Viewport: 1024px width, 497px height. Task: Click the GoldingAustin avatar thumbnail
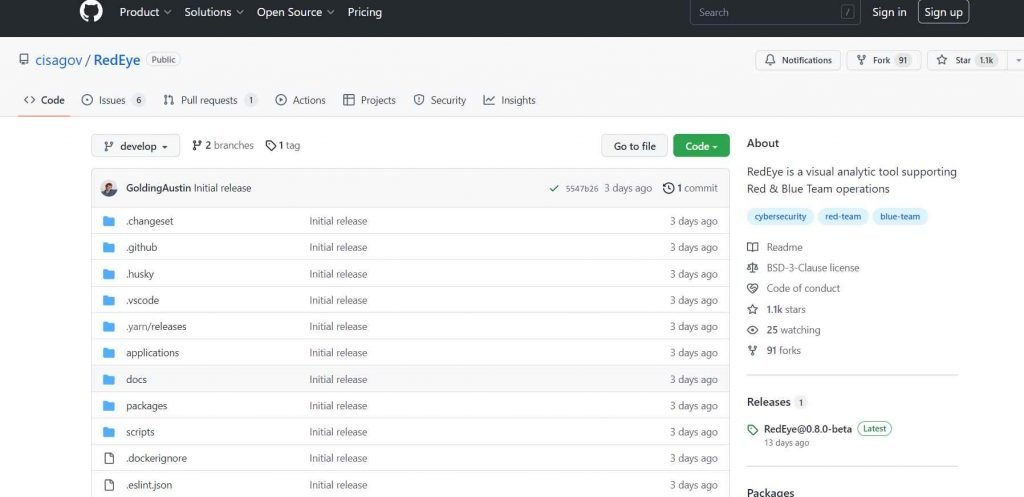pos(109,188)
